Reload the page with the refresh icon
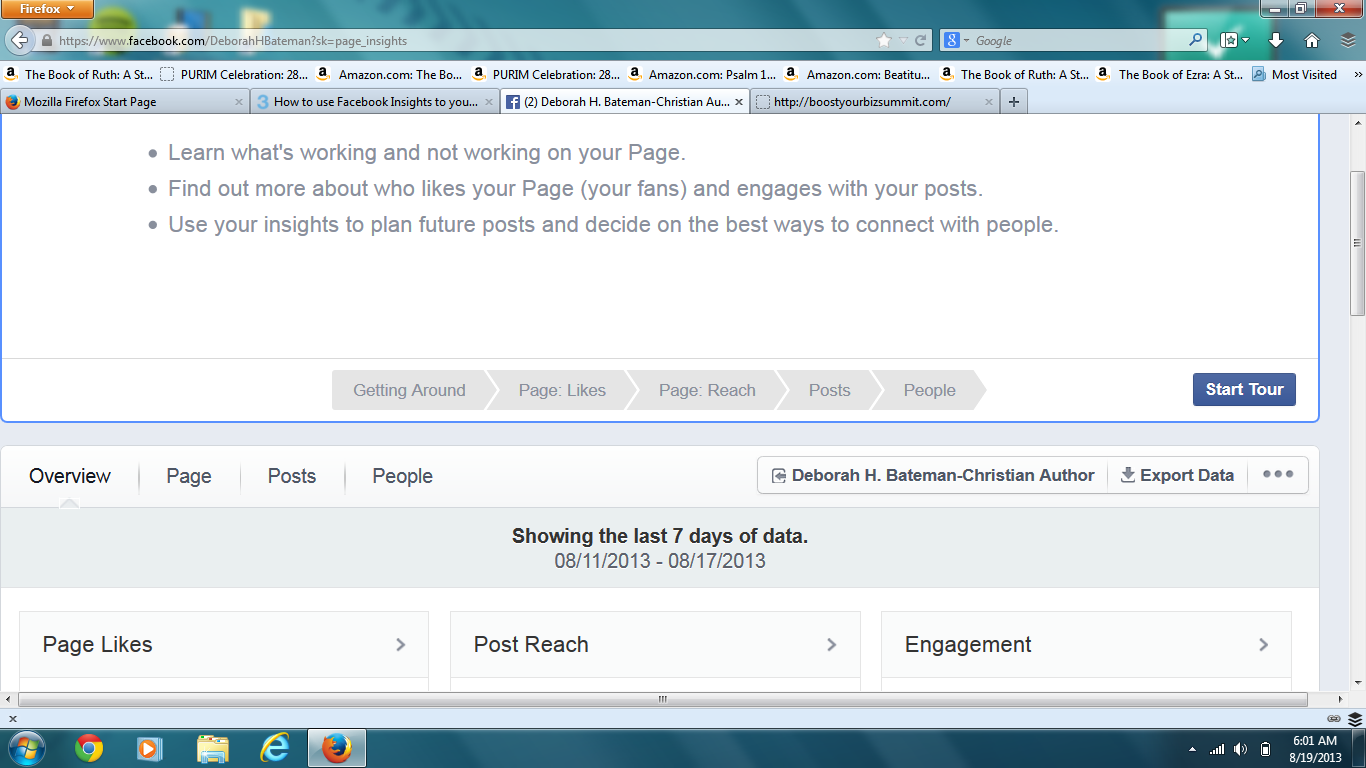 pos(921,41)
